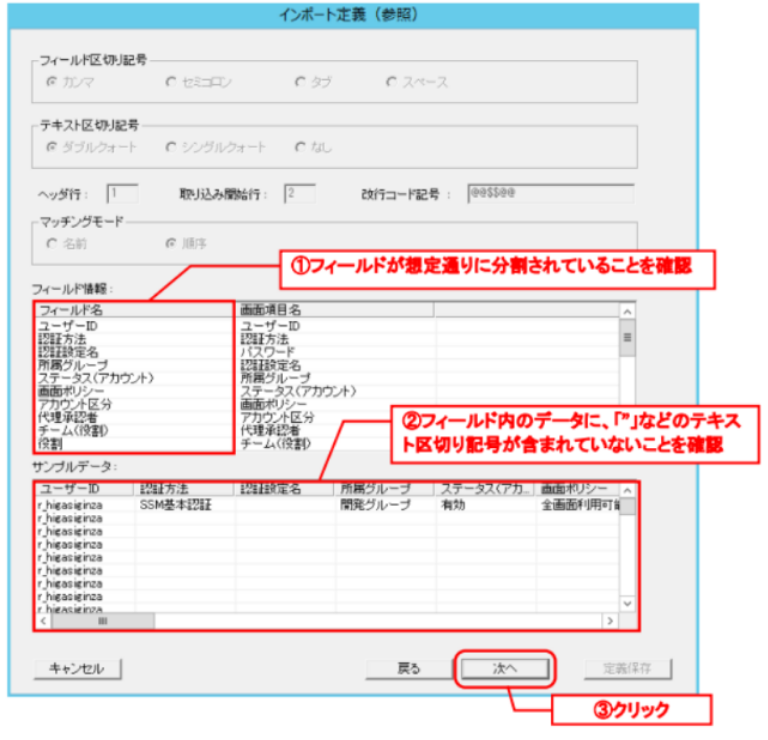Click the sample data horizontal scrollbar thumb
The image size is (768, 740).
pos(103,621)
